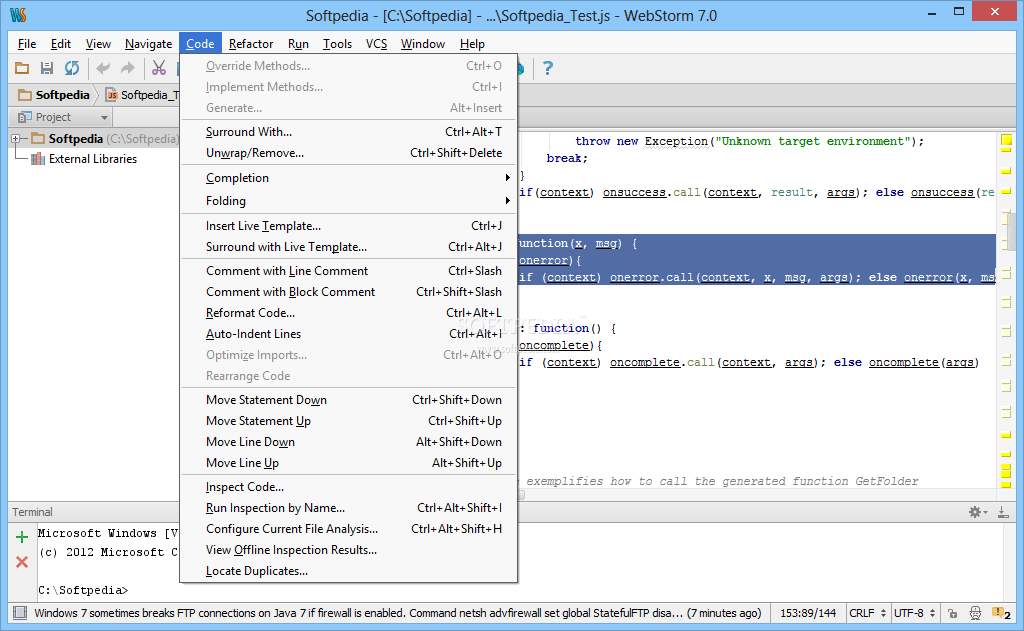This screenshot has height=631, width=1024.
Task: Change line separator CRLF dropdown
Action: pyautogui.click(x=867, y=613)
